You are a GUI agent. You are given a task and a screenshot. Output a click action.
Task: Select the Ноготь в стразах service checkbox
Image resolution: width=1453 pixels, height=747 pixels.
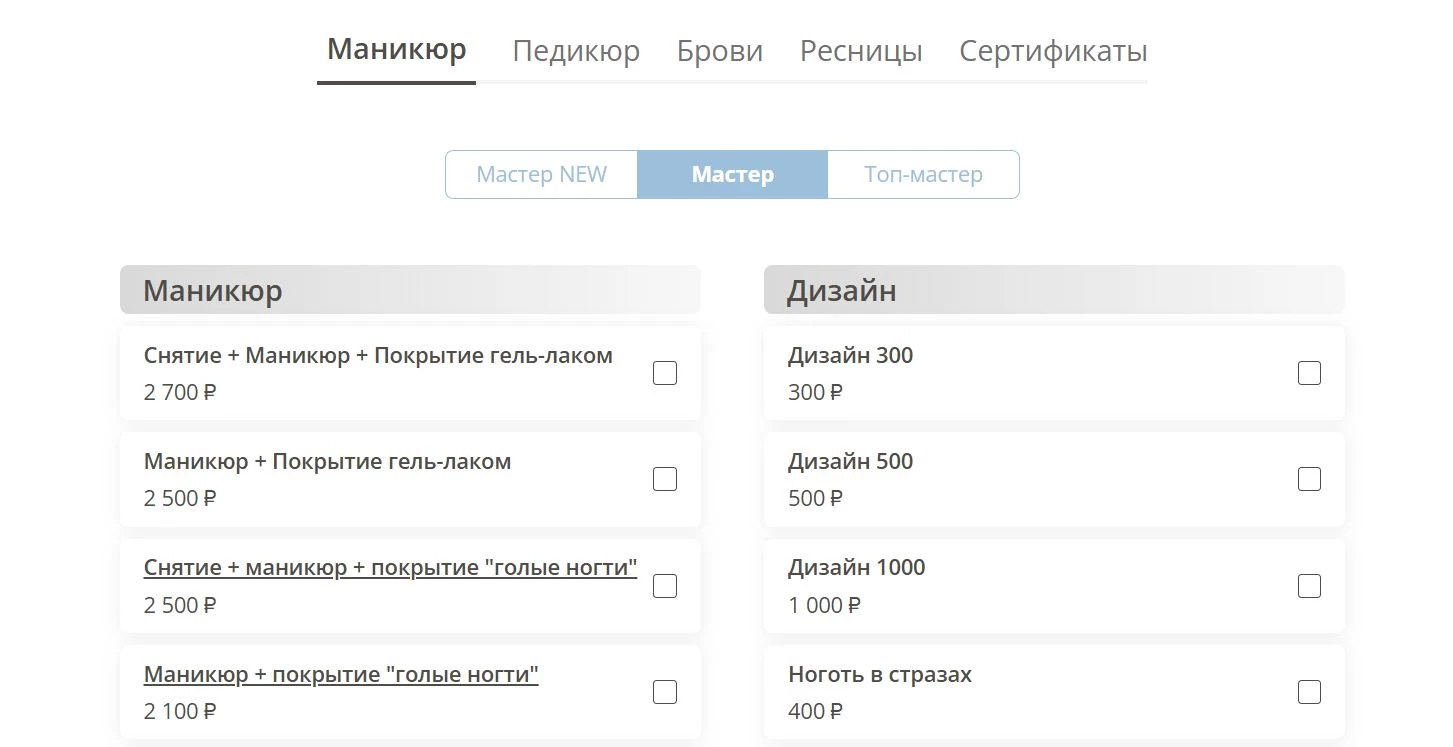(x=1309, y=691)
